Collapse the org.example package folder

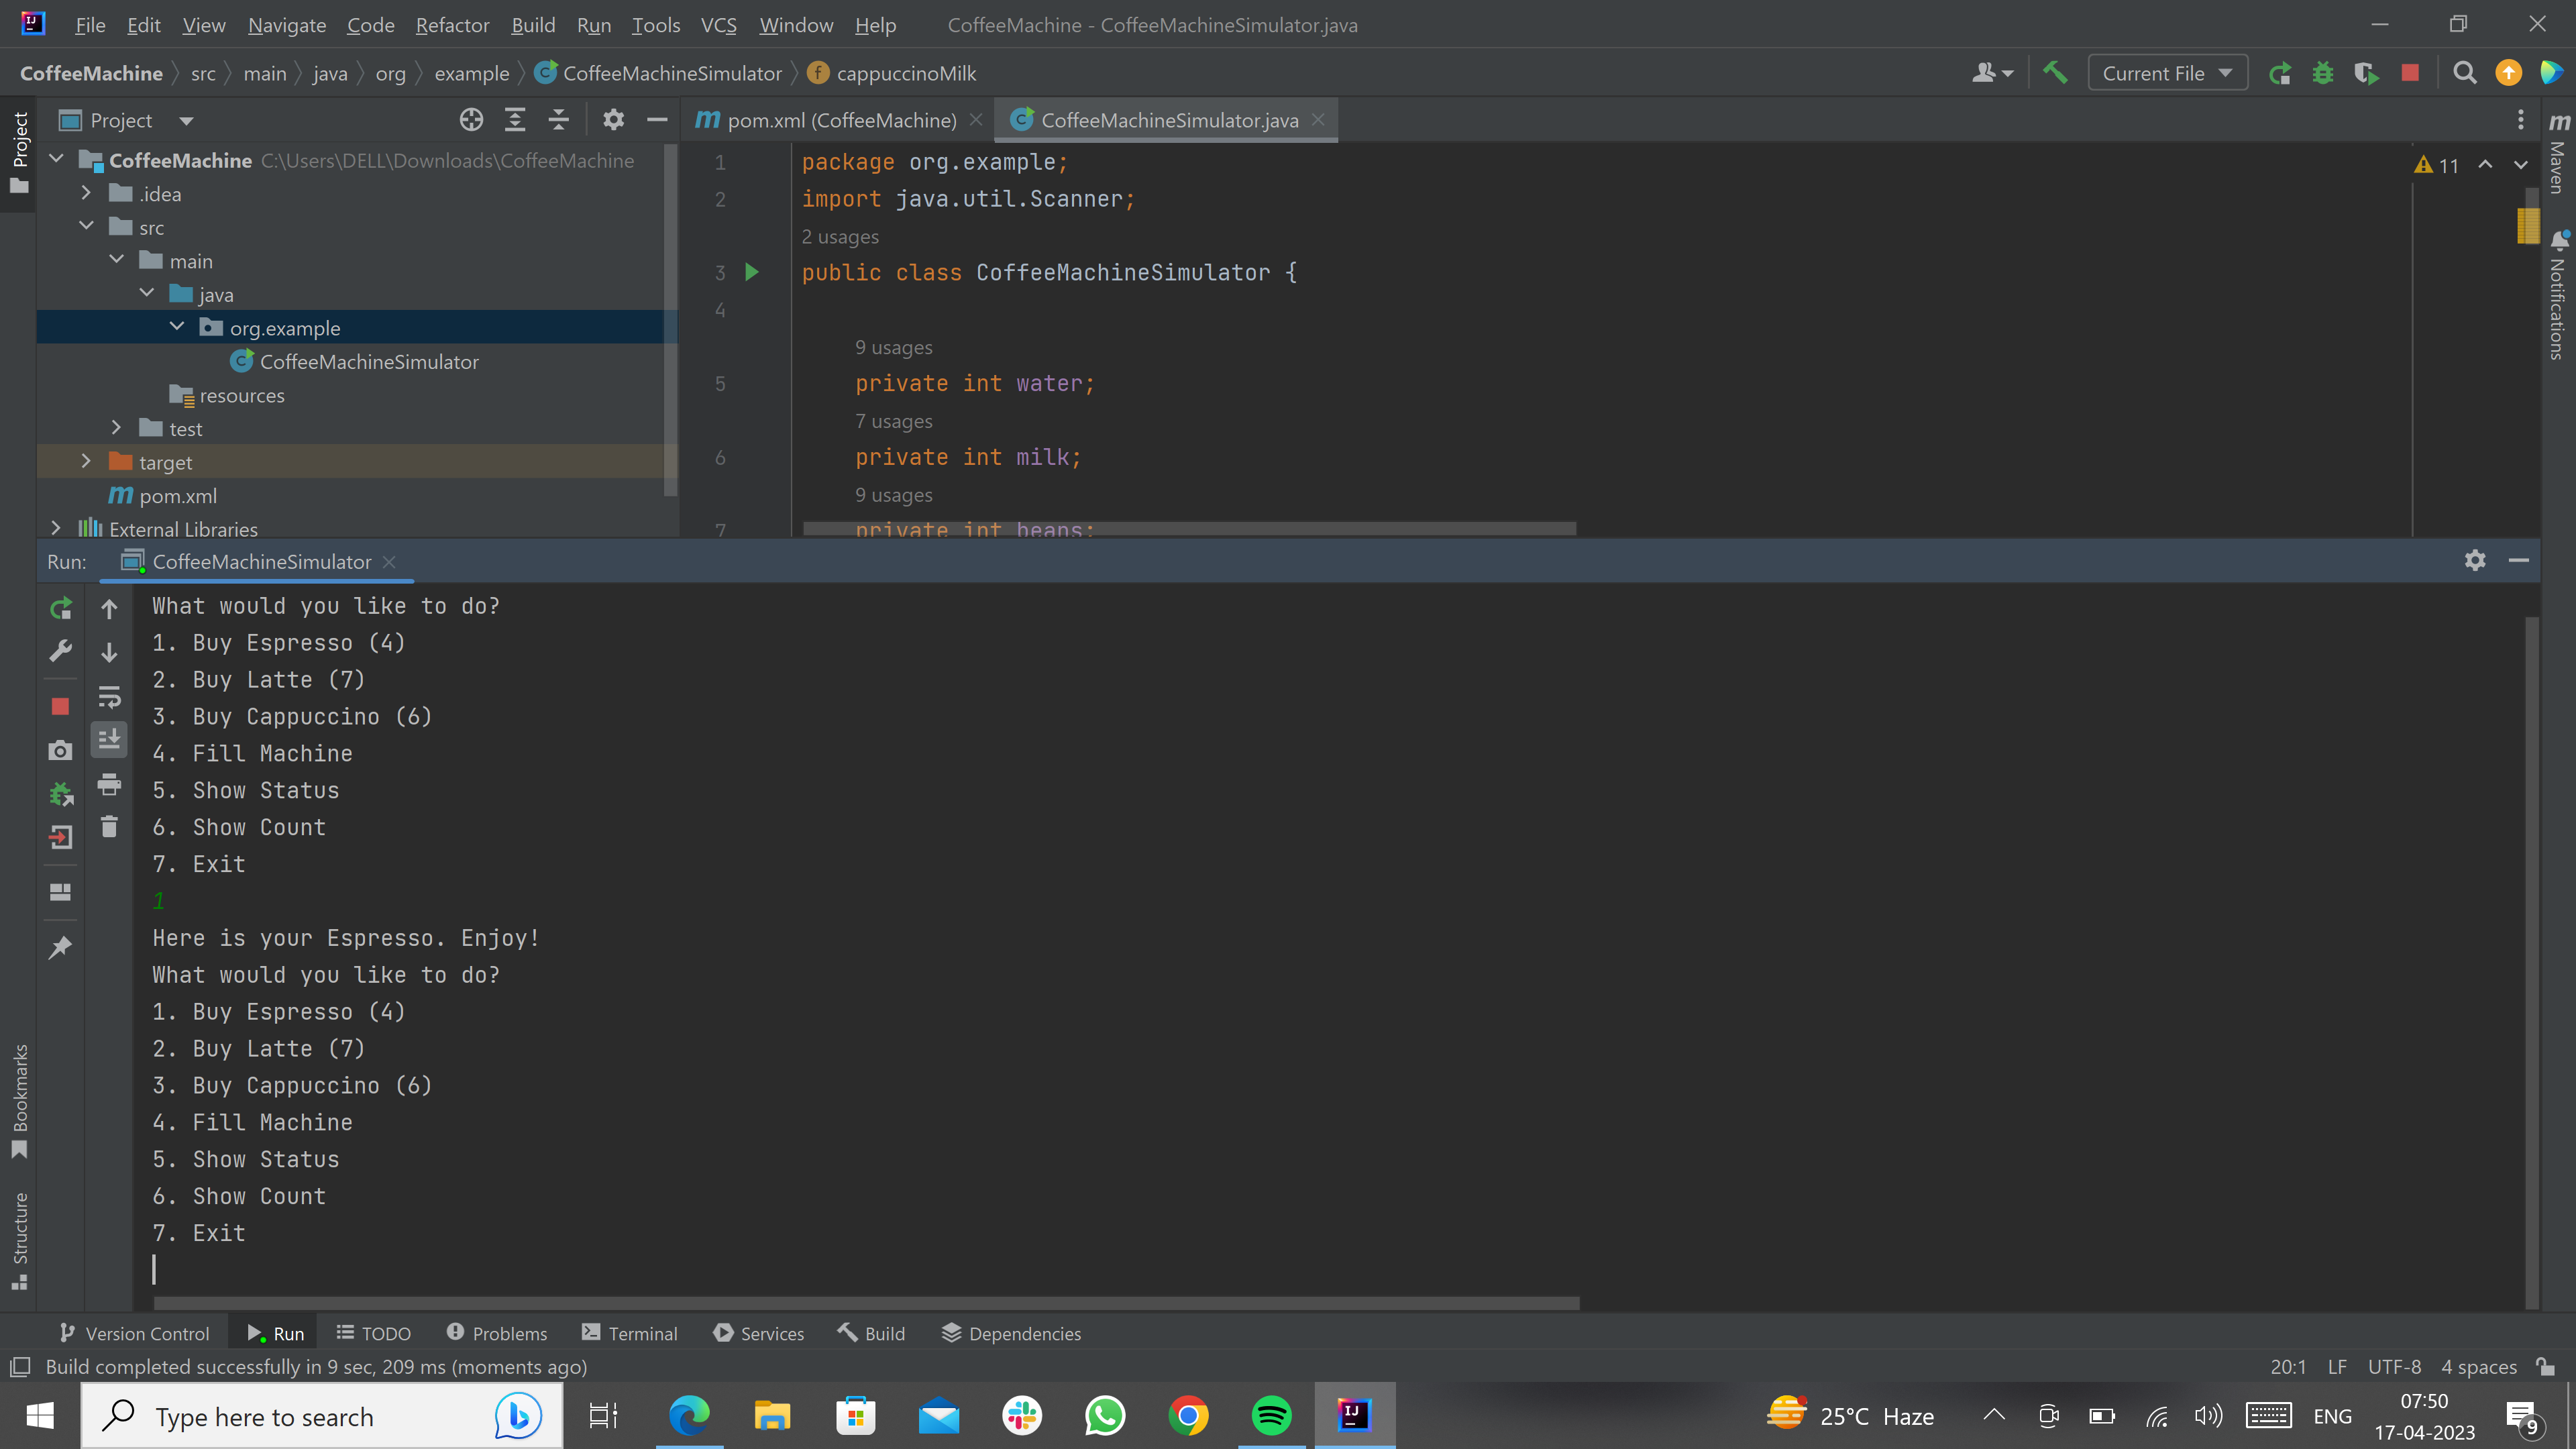click(x=177, y=326)
